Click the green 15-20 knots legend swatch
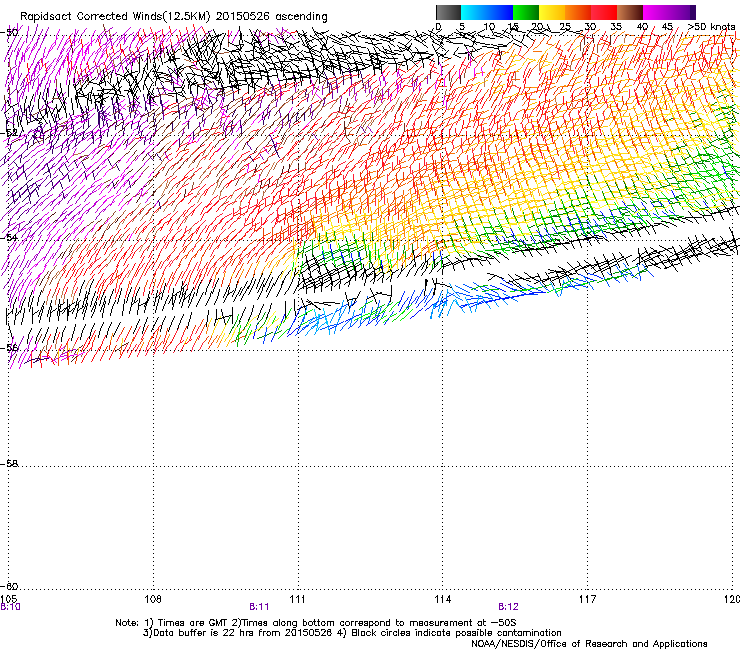Viewport: 740px width, 650px height. point(526,12)
